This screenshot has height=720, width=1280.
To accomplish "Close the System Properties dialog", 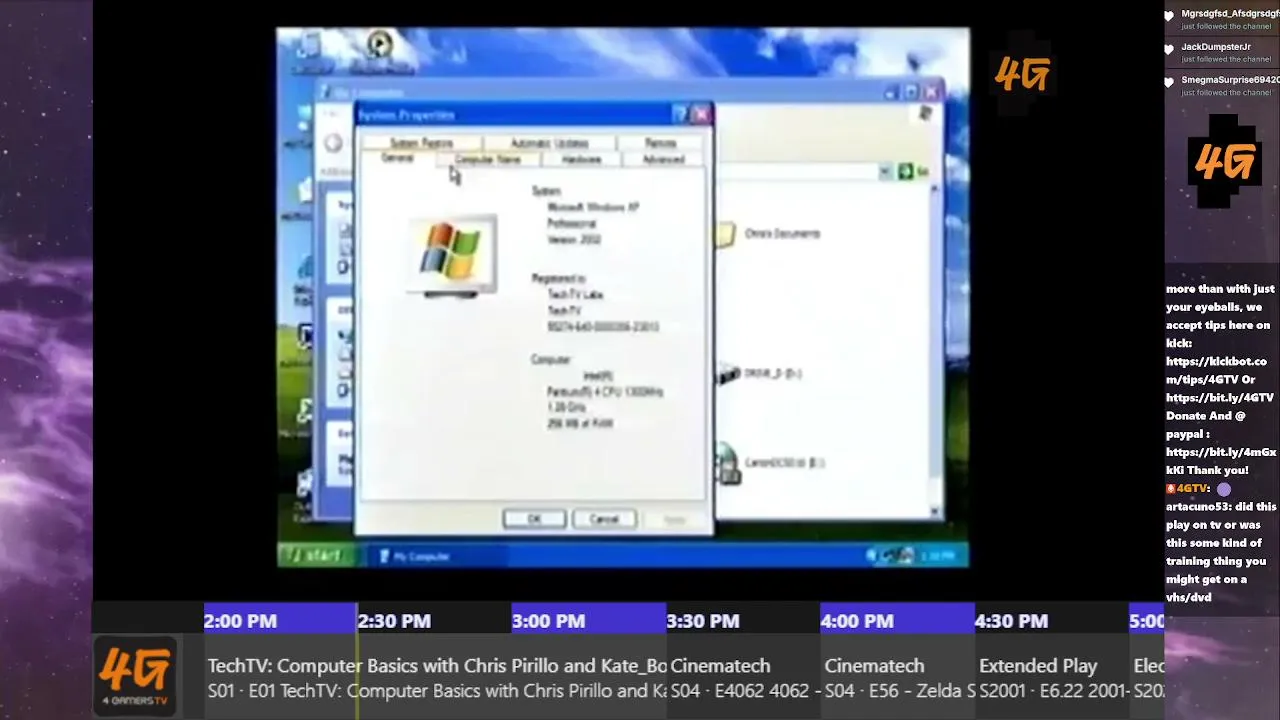I will point(700,114).
